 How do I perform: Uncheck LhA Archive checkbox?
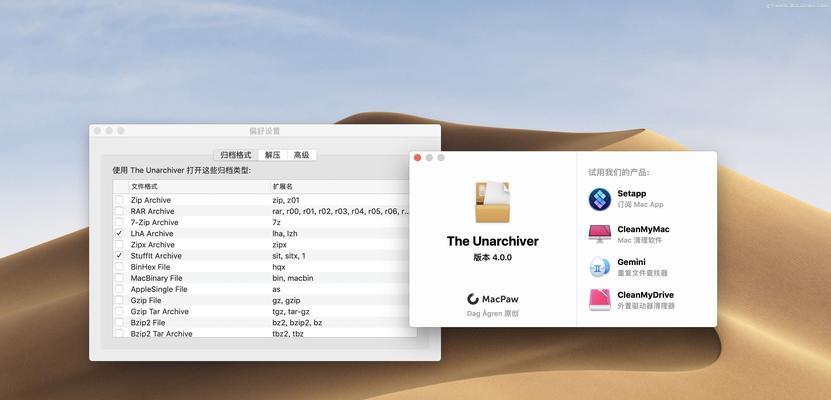click(x=119, y=234)
